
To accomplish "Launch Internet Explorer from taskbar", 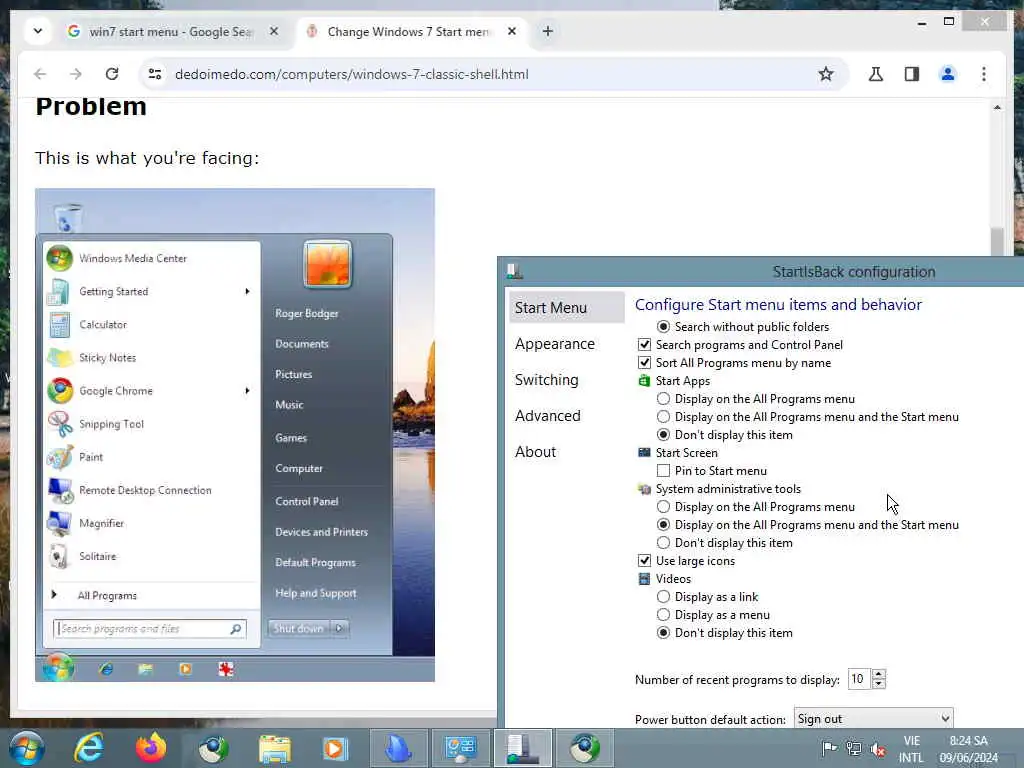I will [x=88, y=748].
